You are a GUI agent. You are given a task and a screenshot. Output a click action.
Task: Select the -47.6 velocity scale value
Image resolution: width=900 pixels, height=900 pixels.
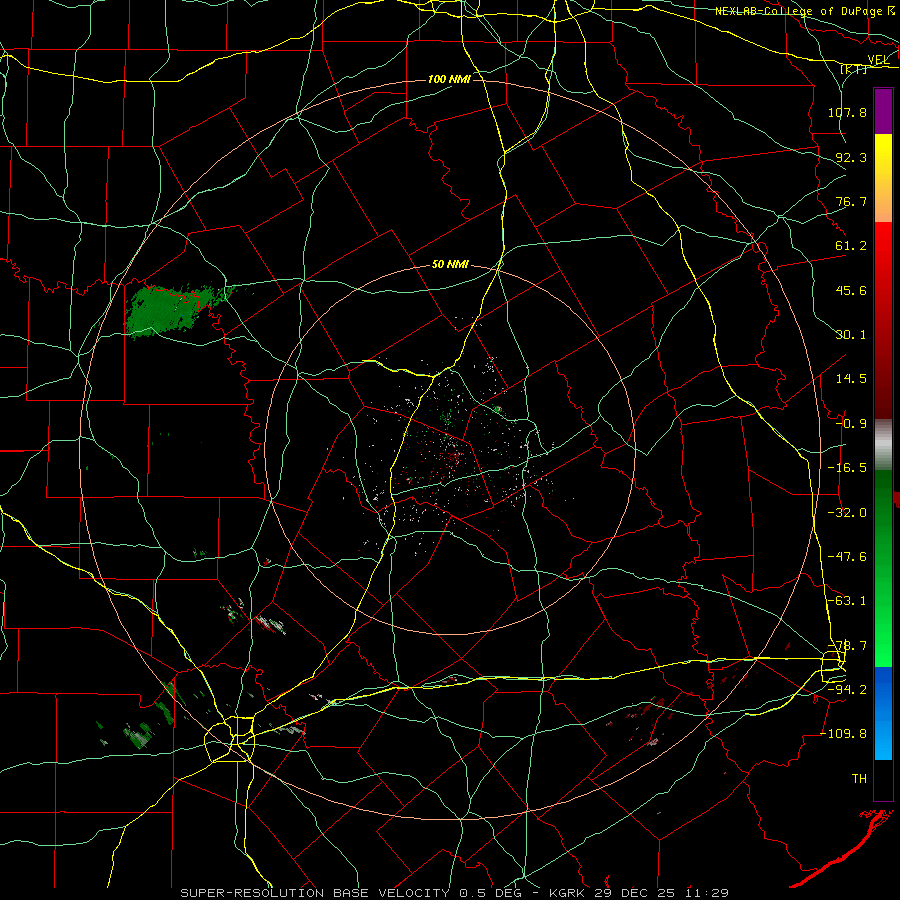click(847, 557)
